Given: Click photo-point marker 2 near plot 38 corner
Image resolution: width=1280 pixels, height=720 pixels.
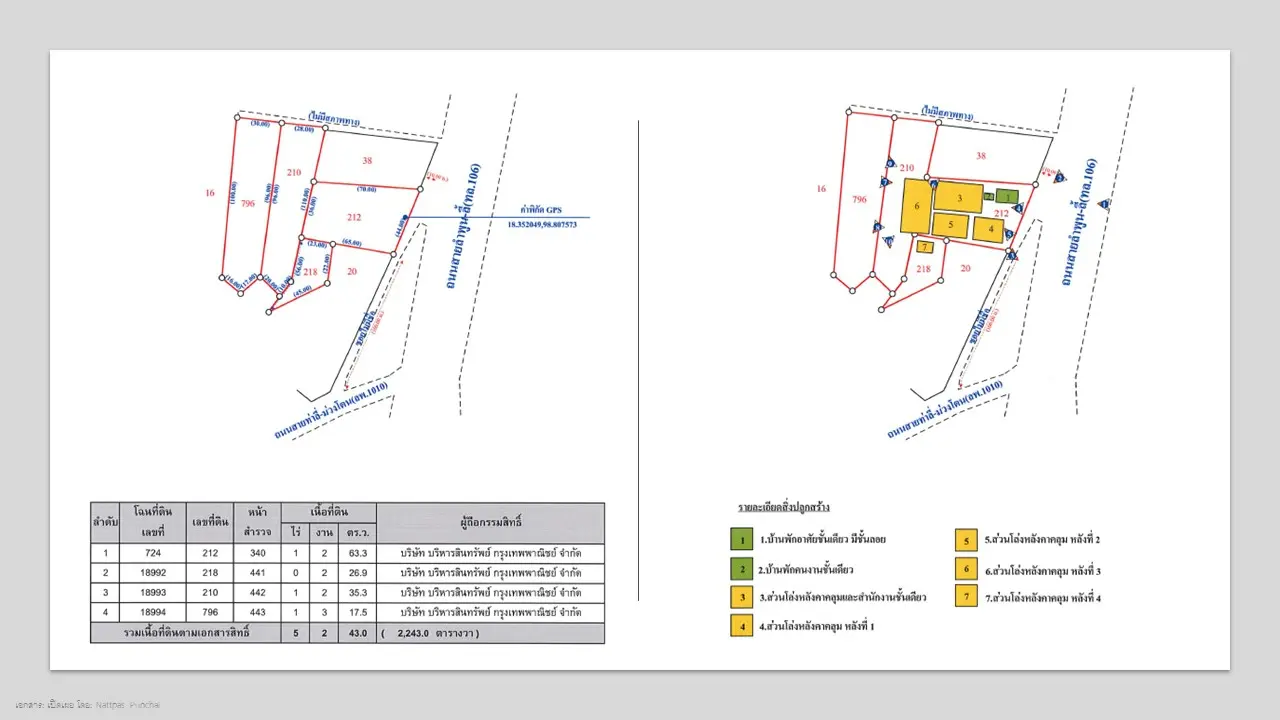Looking at the screenshot, I should click(x=1060, y=178).
